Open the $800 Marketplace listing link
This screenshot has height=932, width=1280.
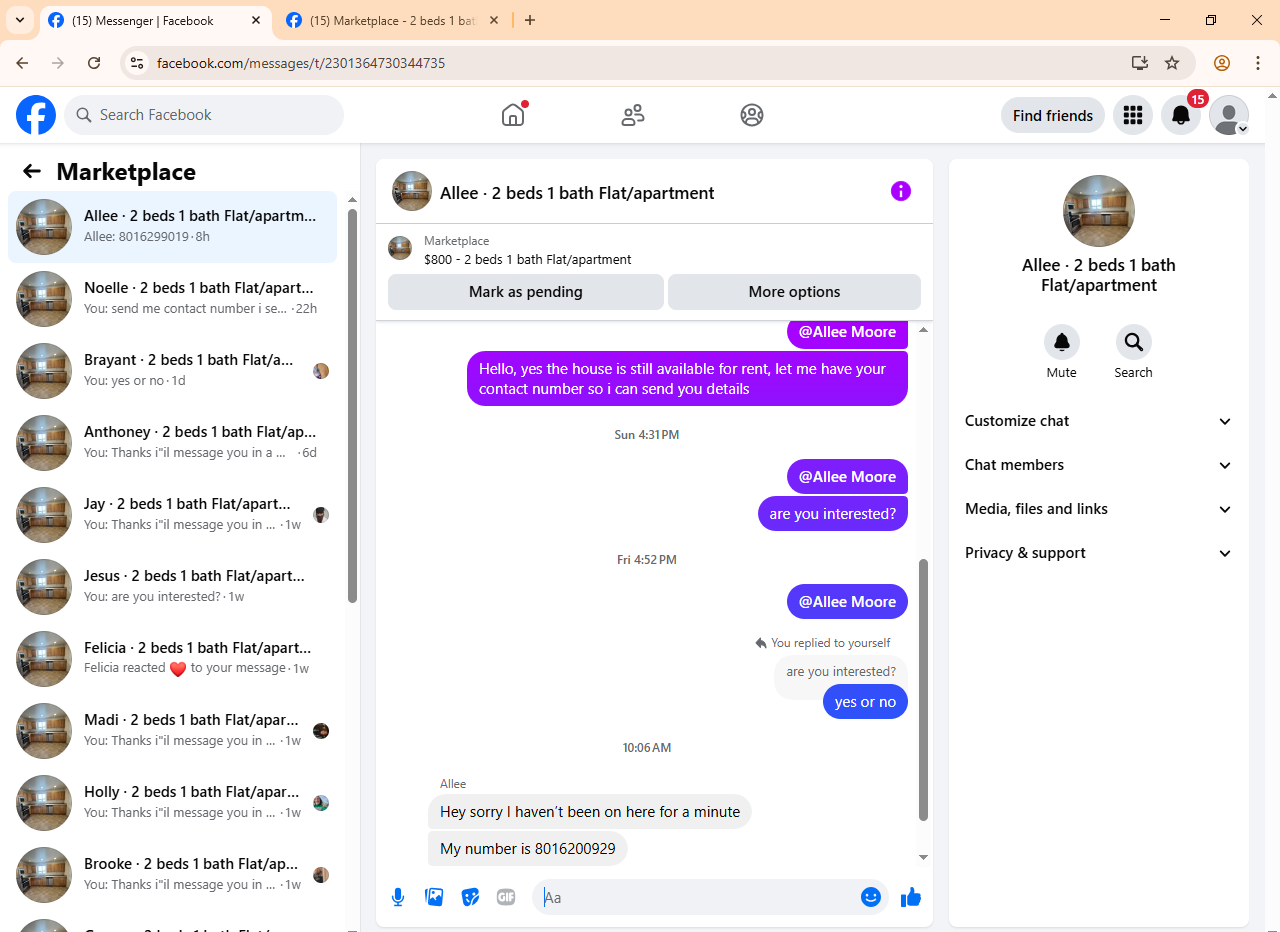click(x=528, y=259)
